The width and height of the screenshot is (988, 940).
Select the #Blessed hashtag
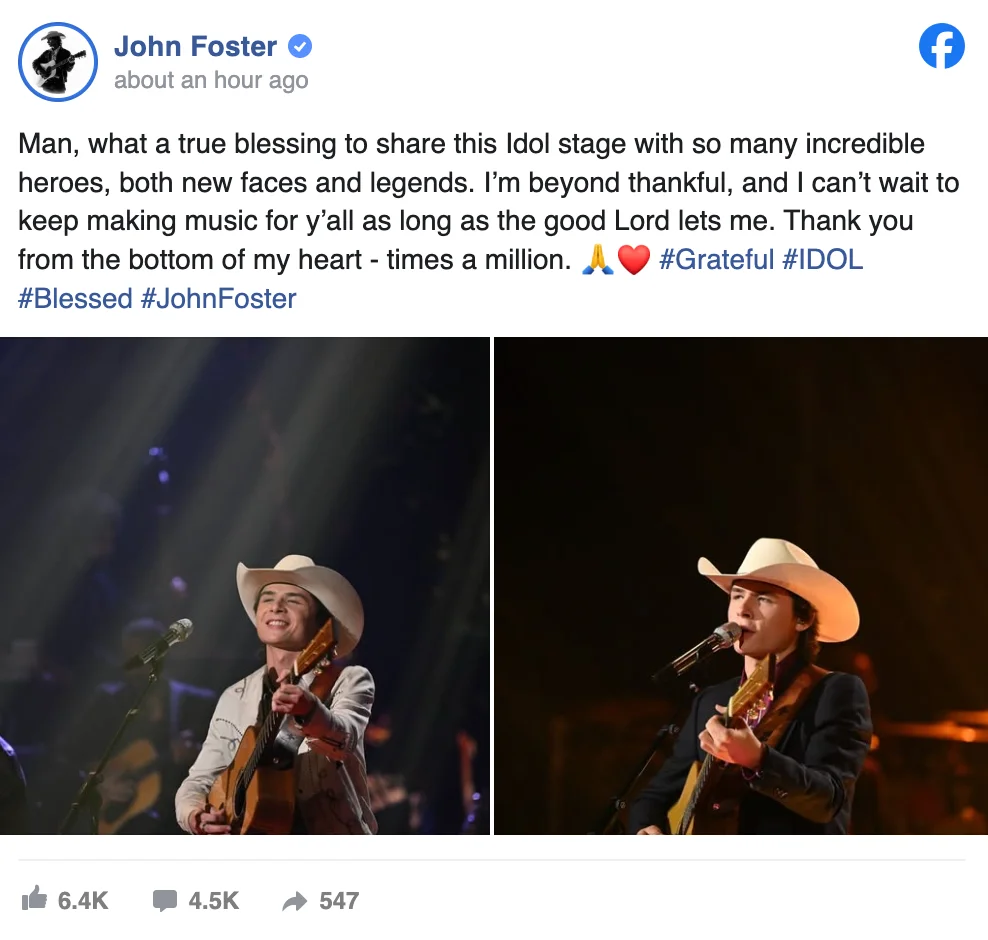(x=75, y=298)
